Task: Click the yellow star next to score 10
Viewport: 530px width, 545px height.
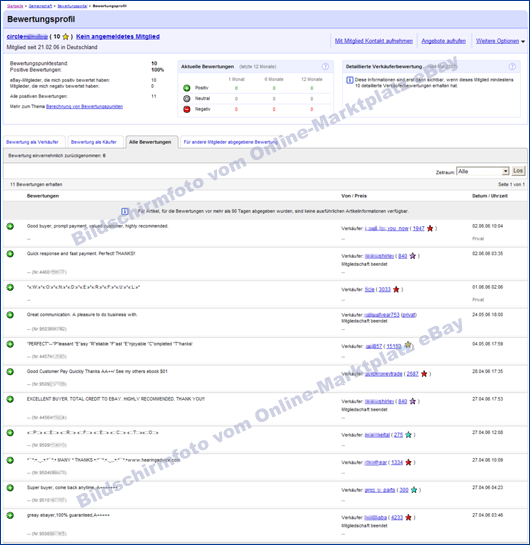Action: [x=66, y=37]
